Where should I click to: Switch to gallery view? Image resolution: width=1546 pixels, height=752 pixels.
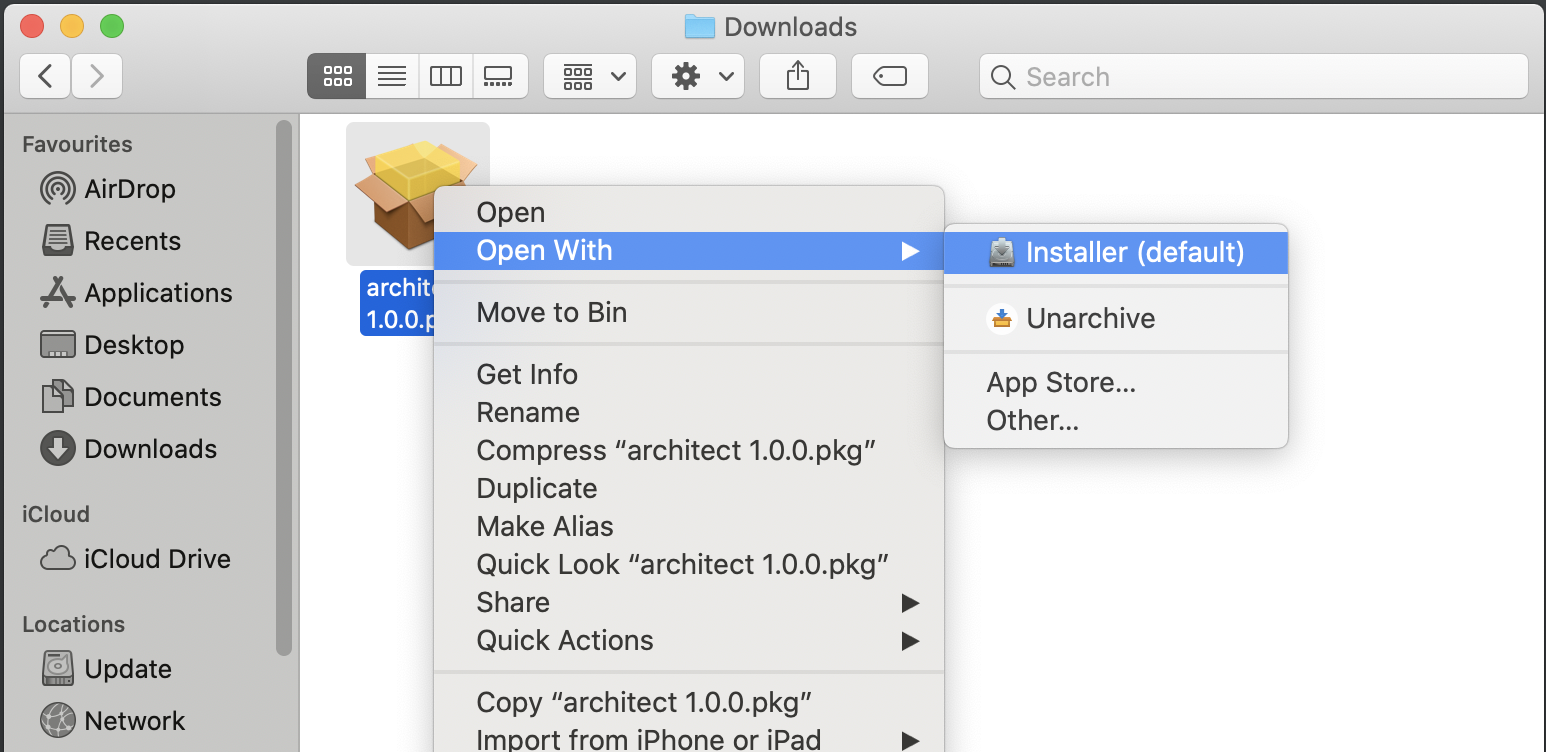click(499, 76)
